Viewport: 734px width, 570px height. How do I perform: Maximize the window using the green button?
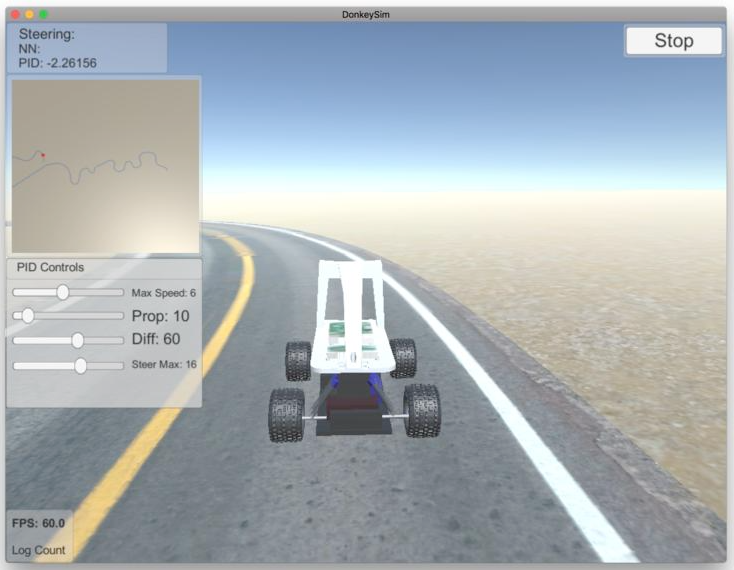43,14
